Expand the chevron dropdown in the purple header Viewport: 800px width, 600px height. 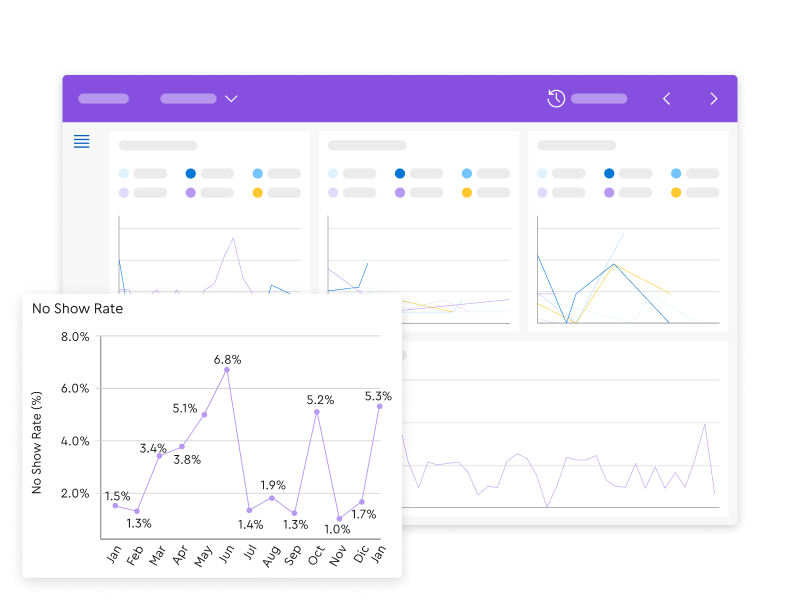[x=231, y=98]
